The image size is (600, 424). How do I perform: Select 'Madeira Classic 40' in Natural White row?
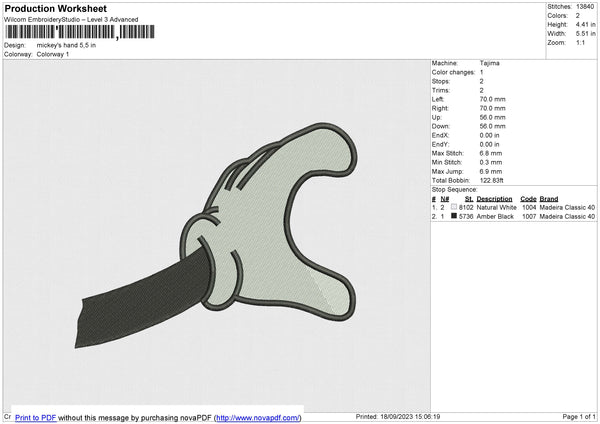567,207
